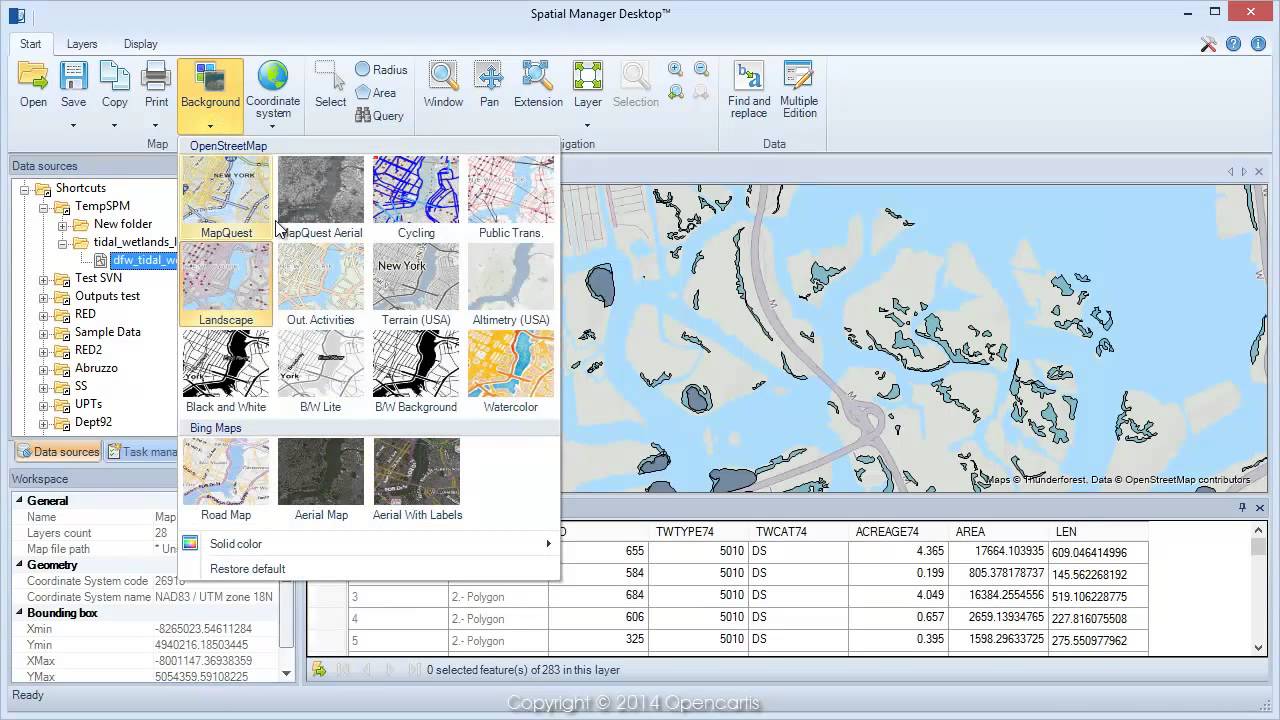The width and height of the screenshot is (1280, 720).
Task: Switch to the Display ribbon tab
Action: 140,44
